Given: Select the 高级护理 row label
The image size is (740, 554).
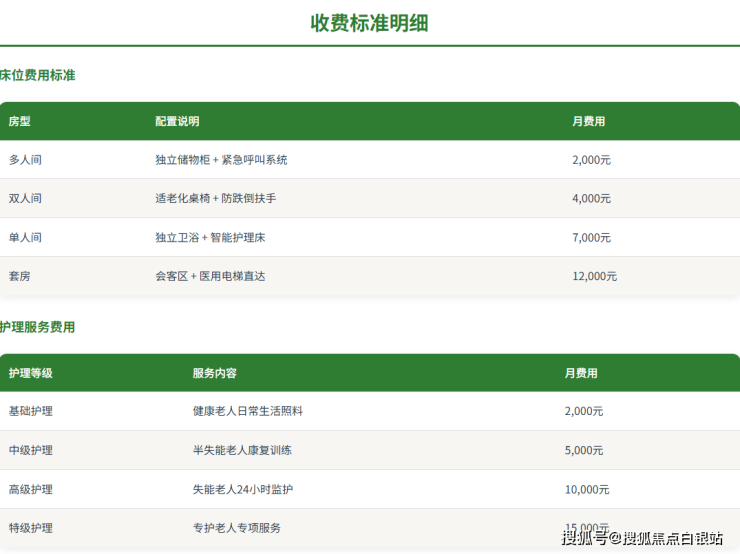Looking at the screenshot, I should coord(31,489).
